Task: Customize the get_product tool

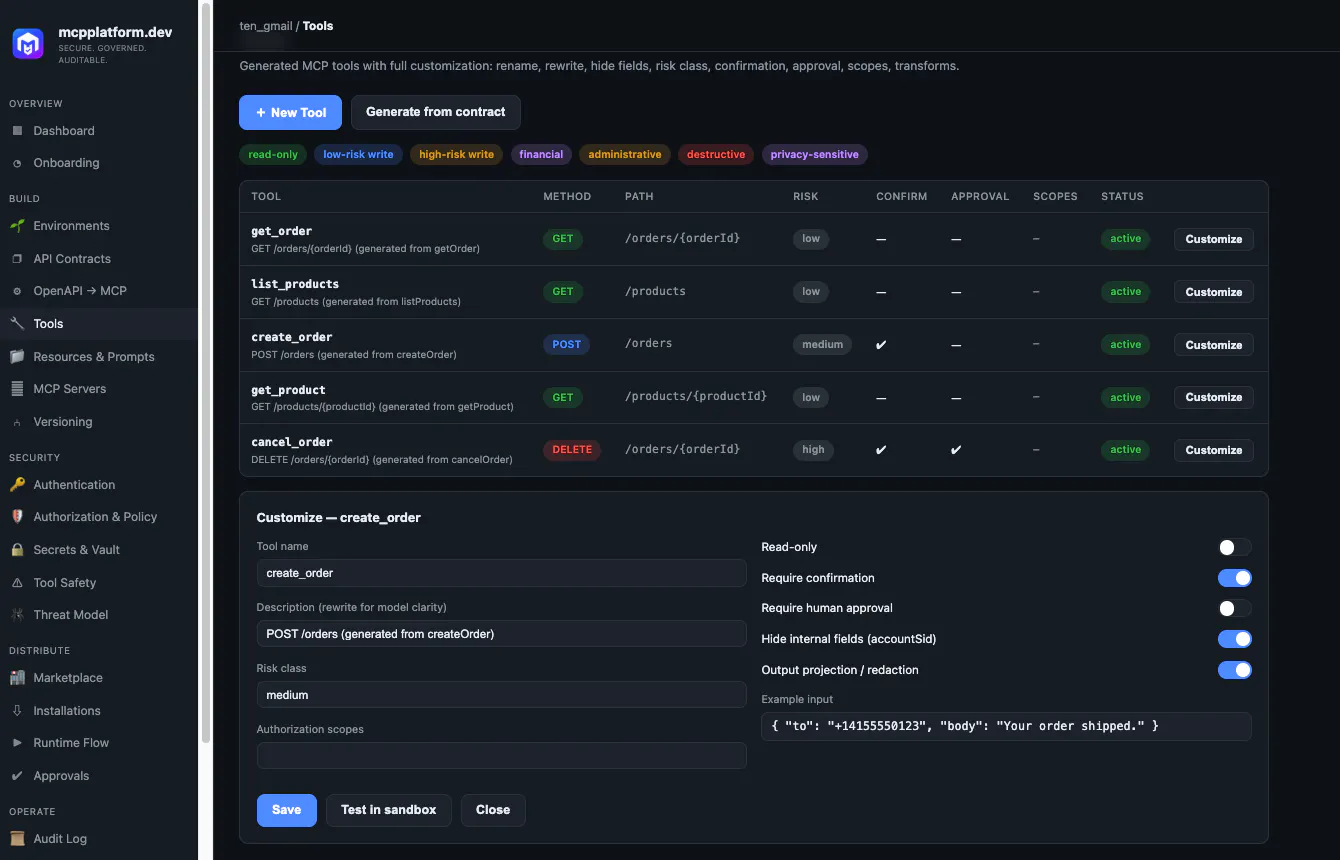Action: (1213, 397)
